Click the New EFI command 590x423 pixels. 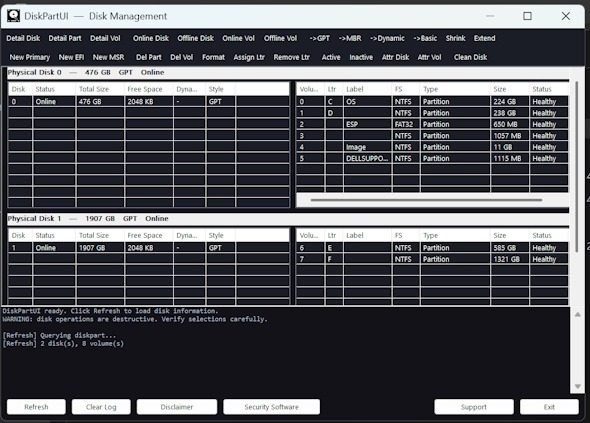point(71,57)
